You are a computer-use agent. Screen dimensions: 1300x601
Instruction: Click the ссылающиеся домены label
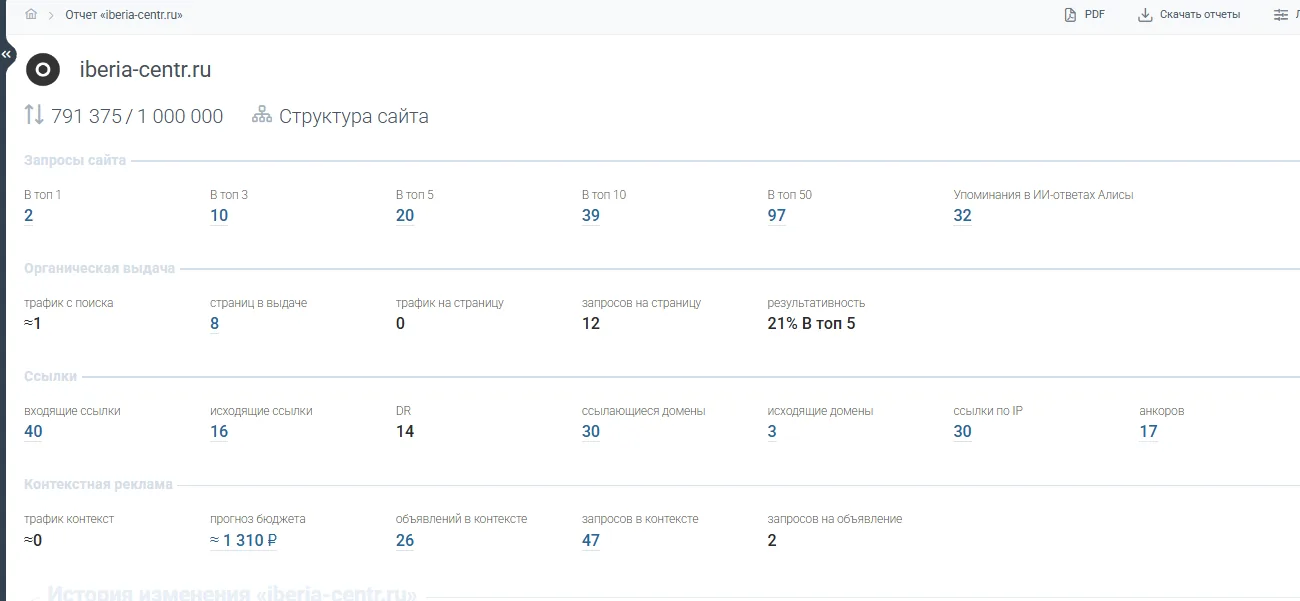[644, 411]
